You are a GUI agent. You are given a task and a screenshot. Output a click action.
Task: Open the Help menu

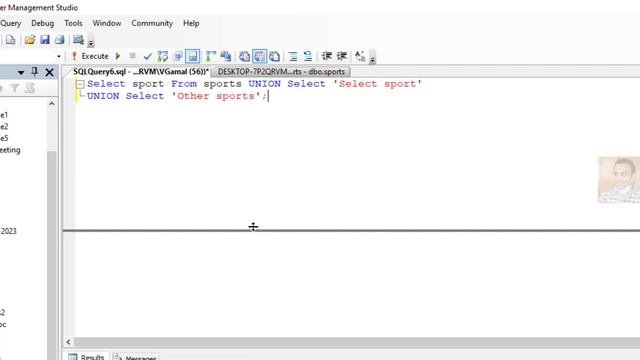pyautogui.click(x=191, y=24)
